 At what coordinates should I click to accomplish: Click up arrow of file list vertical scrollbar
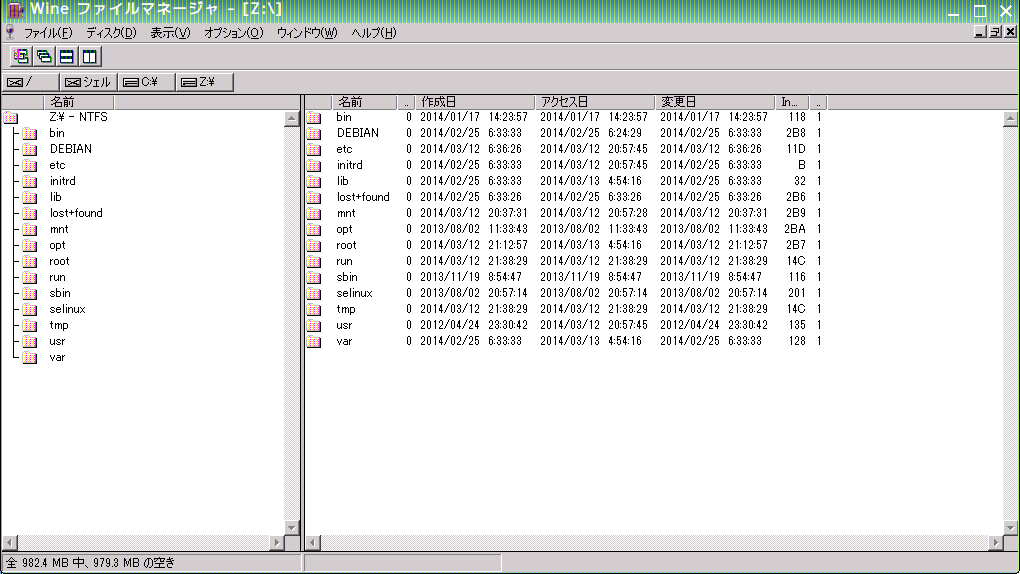[1010, 118]
